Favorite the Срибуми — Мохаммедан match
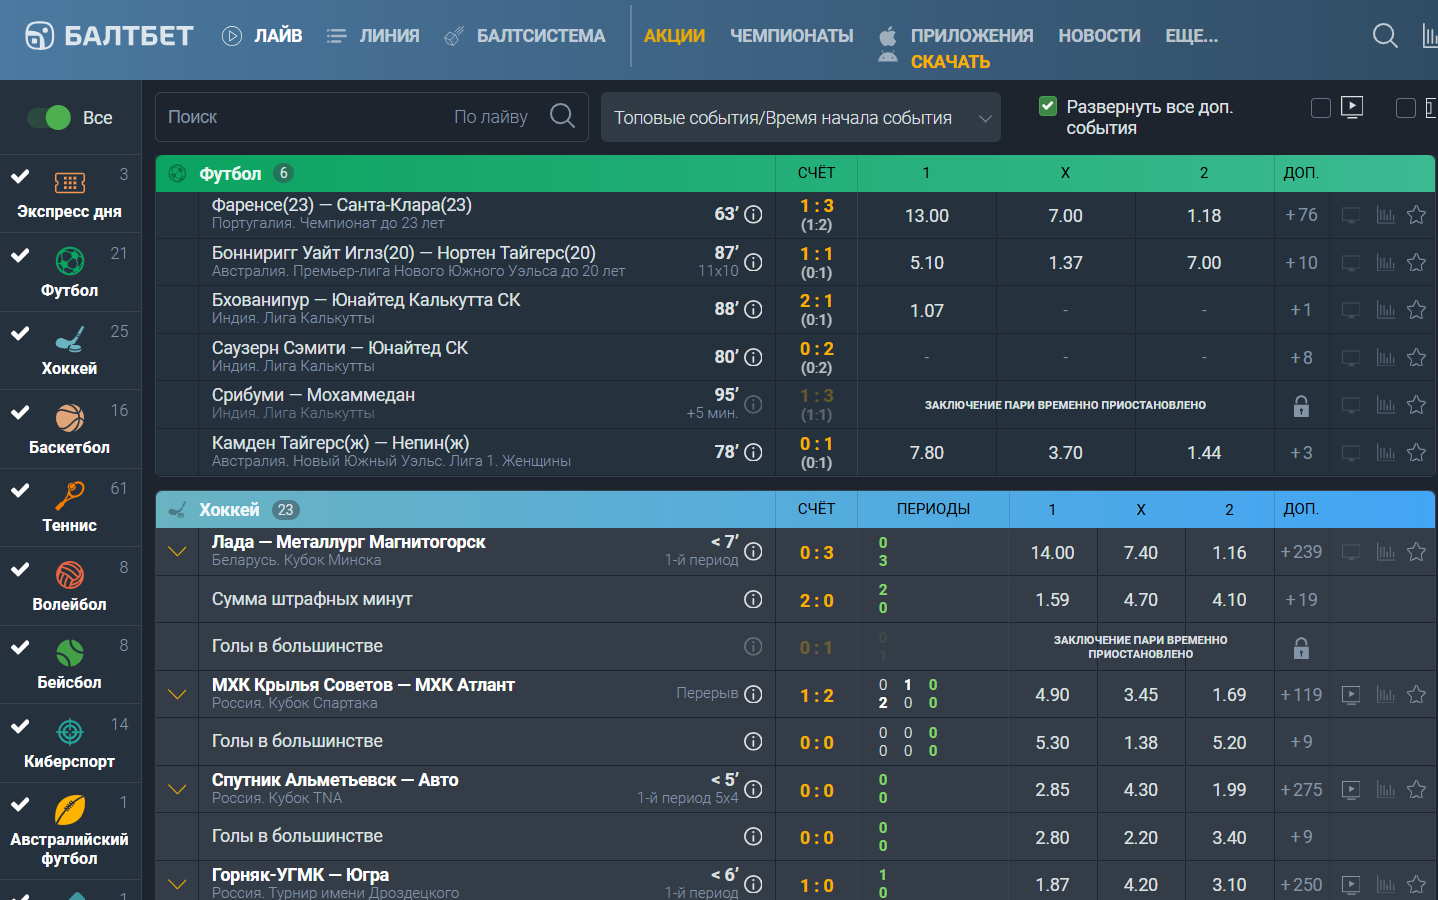 (x=1416, y=405)
